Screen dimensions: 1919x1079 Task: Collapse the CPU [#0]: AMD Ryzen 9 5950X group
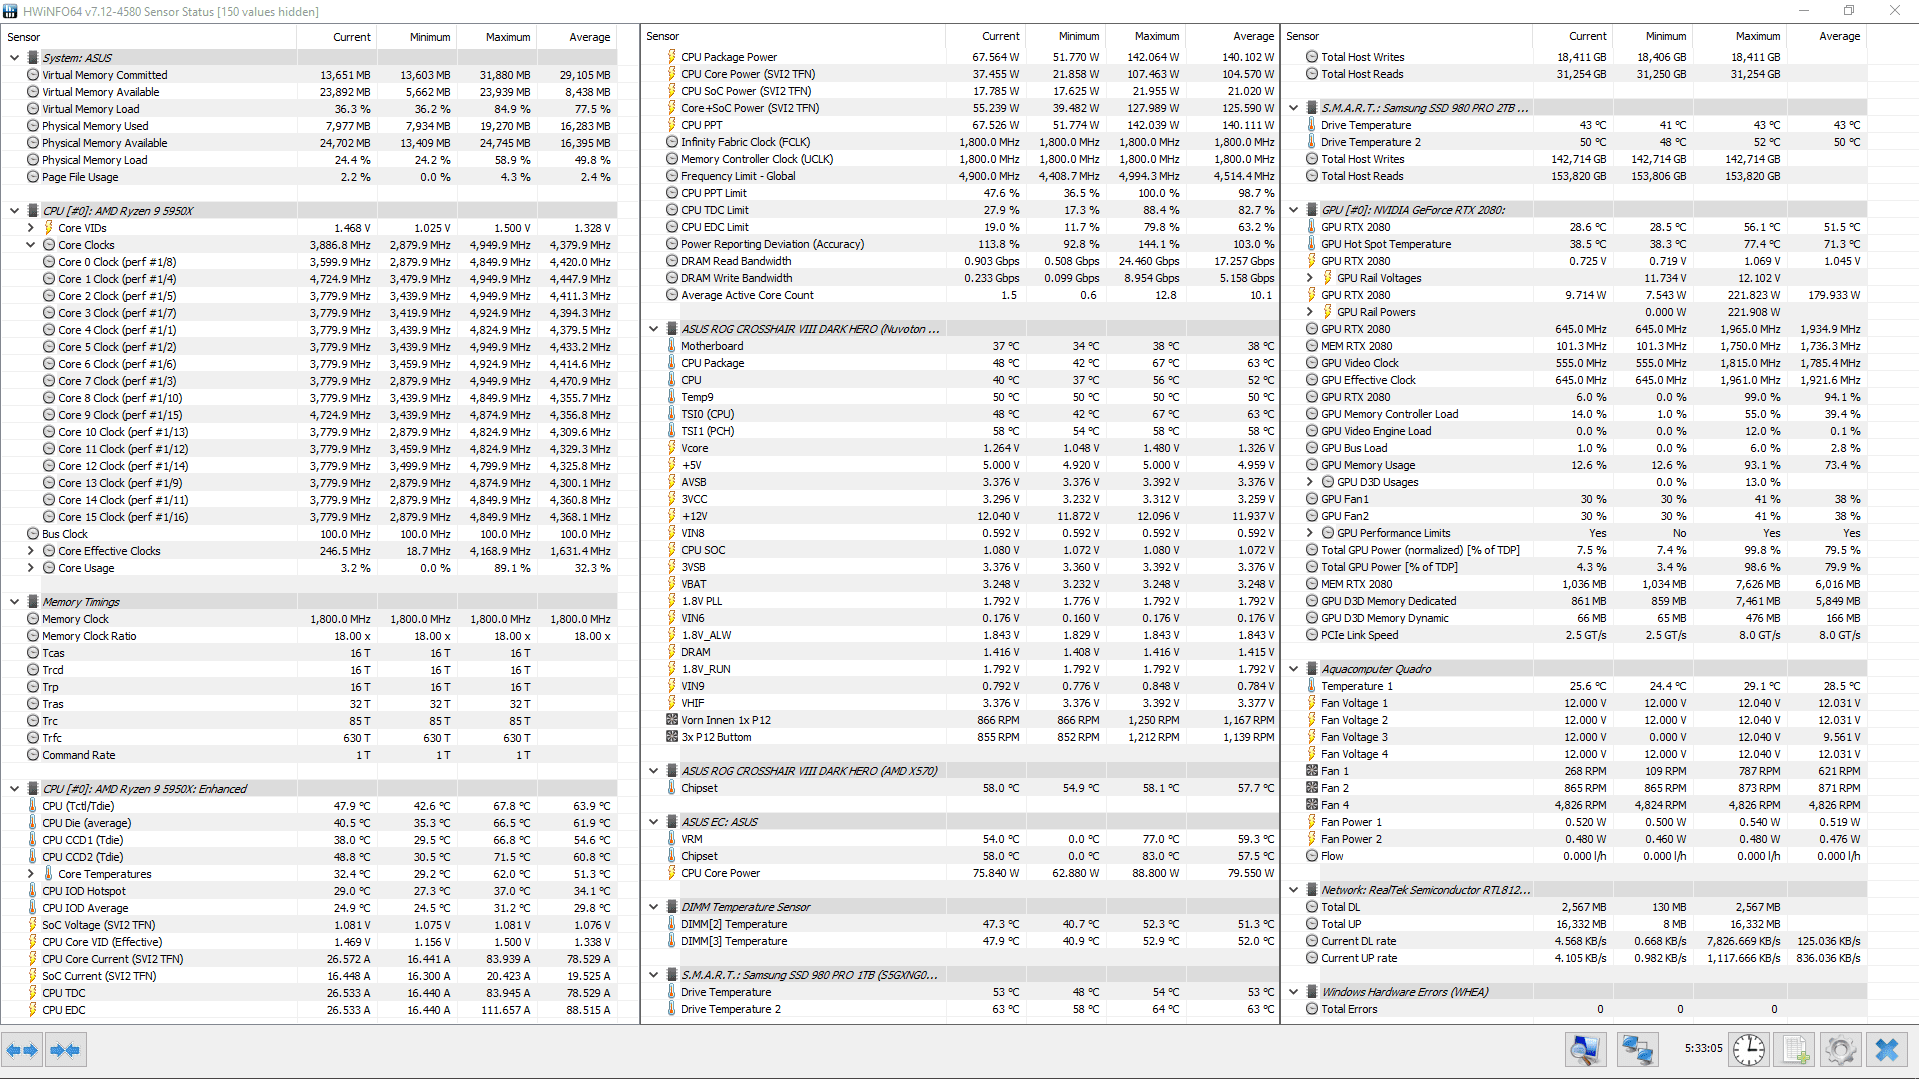tap(14, 211)
